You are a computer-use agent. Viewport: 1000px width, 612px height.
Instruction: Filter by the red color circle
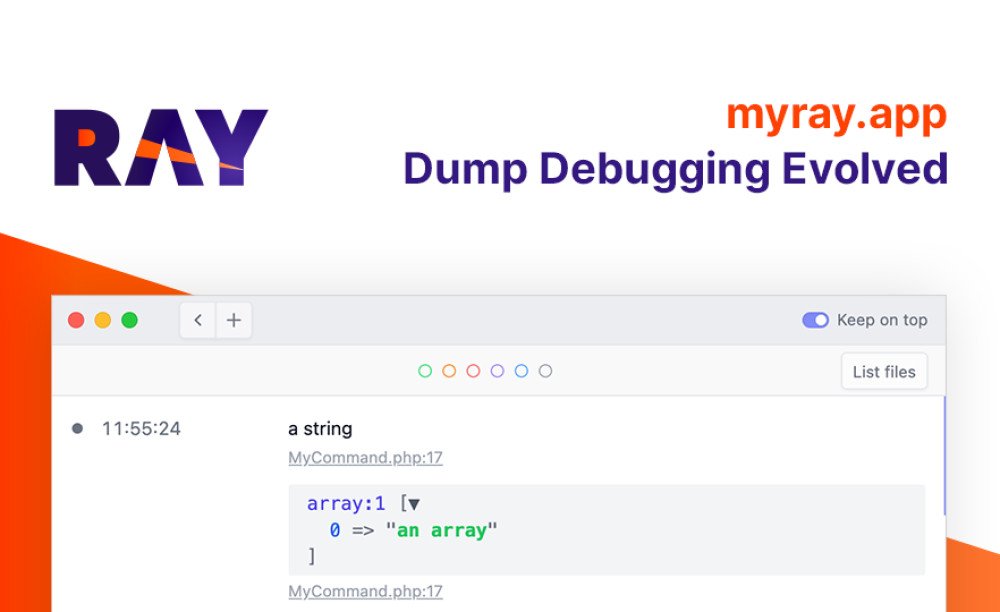click(473, 371)
